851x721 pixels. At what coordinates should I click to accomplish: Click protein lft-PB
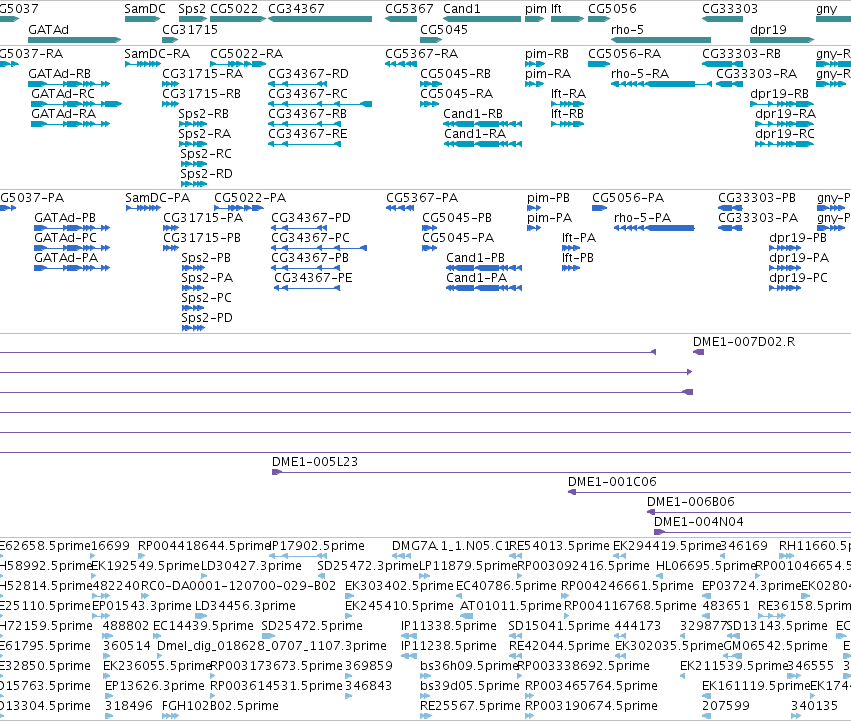tap(571, 268)
